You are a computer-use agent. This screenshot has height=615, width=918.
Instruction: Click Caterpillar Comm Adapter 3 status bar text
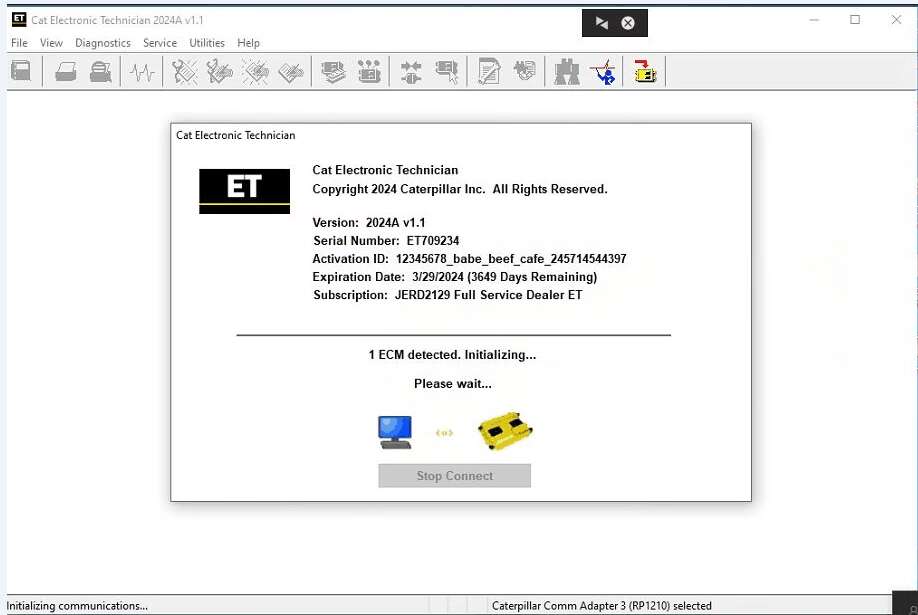click(x=601, y=605)
